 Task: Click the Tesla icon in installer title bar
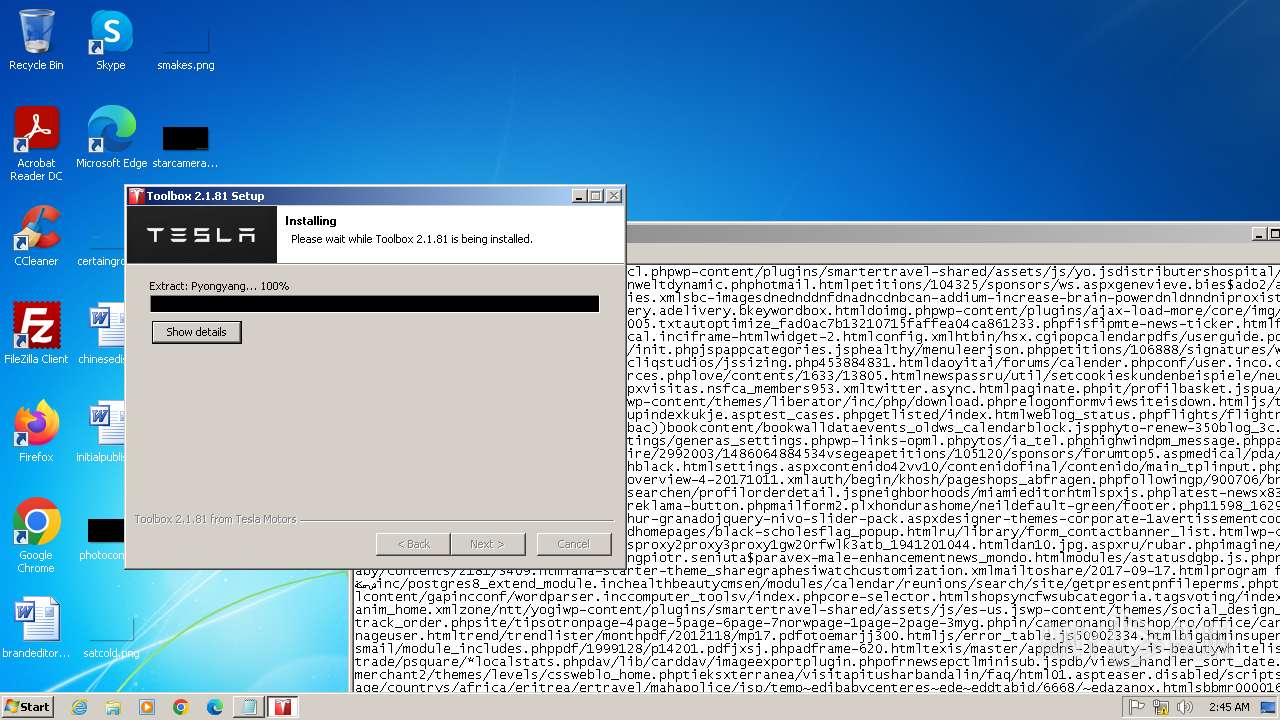[137, 196]
